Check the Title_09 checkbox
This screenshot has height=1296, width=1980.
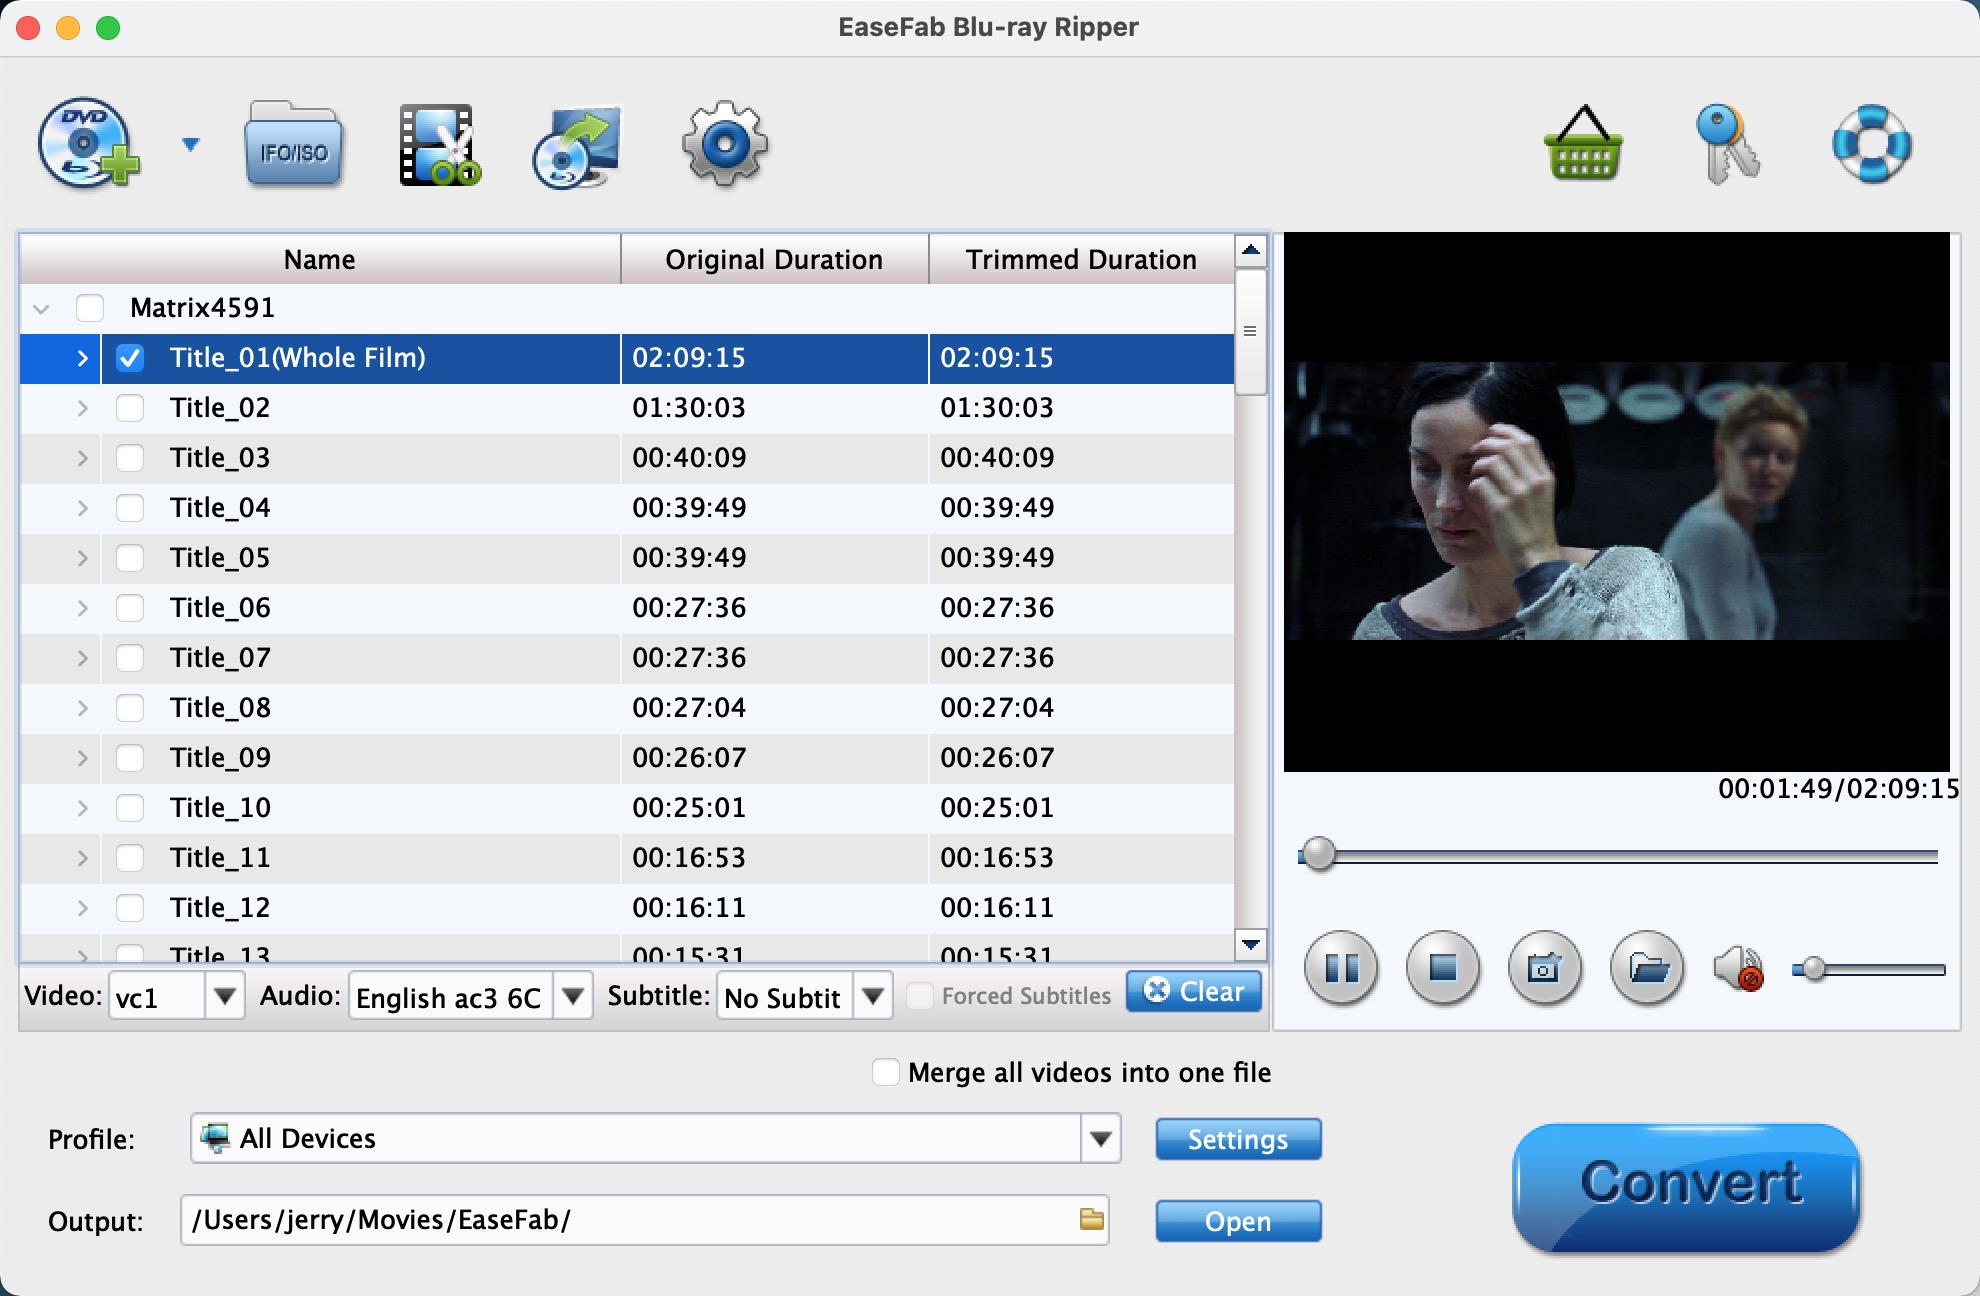point(130,758)
